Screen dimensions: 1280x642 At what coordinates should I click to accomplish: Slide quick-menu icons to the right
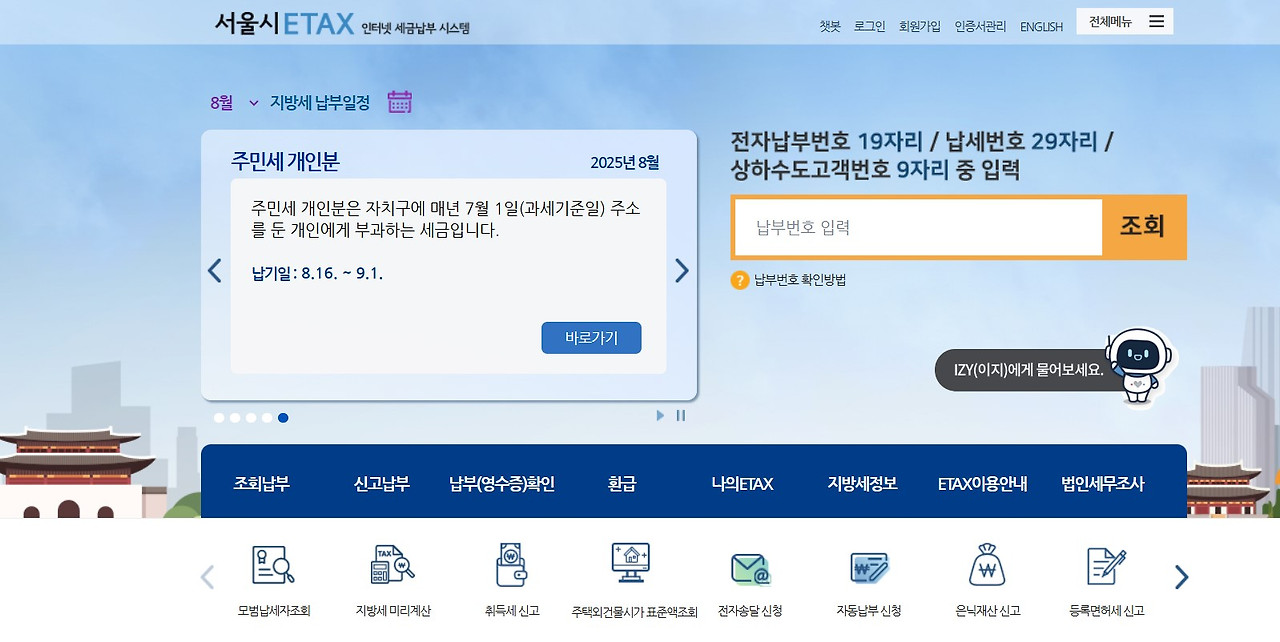(1181, 577)
